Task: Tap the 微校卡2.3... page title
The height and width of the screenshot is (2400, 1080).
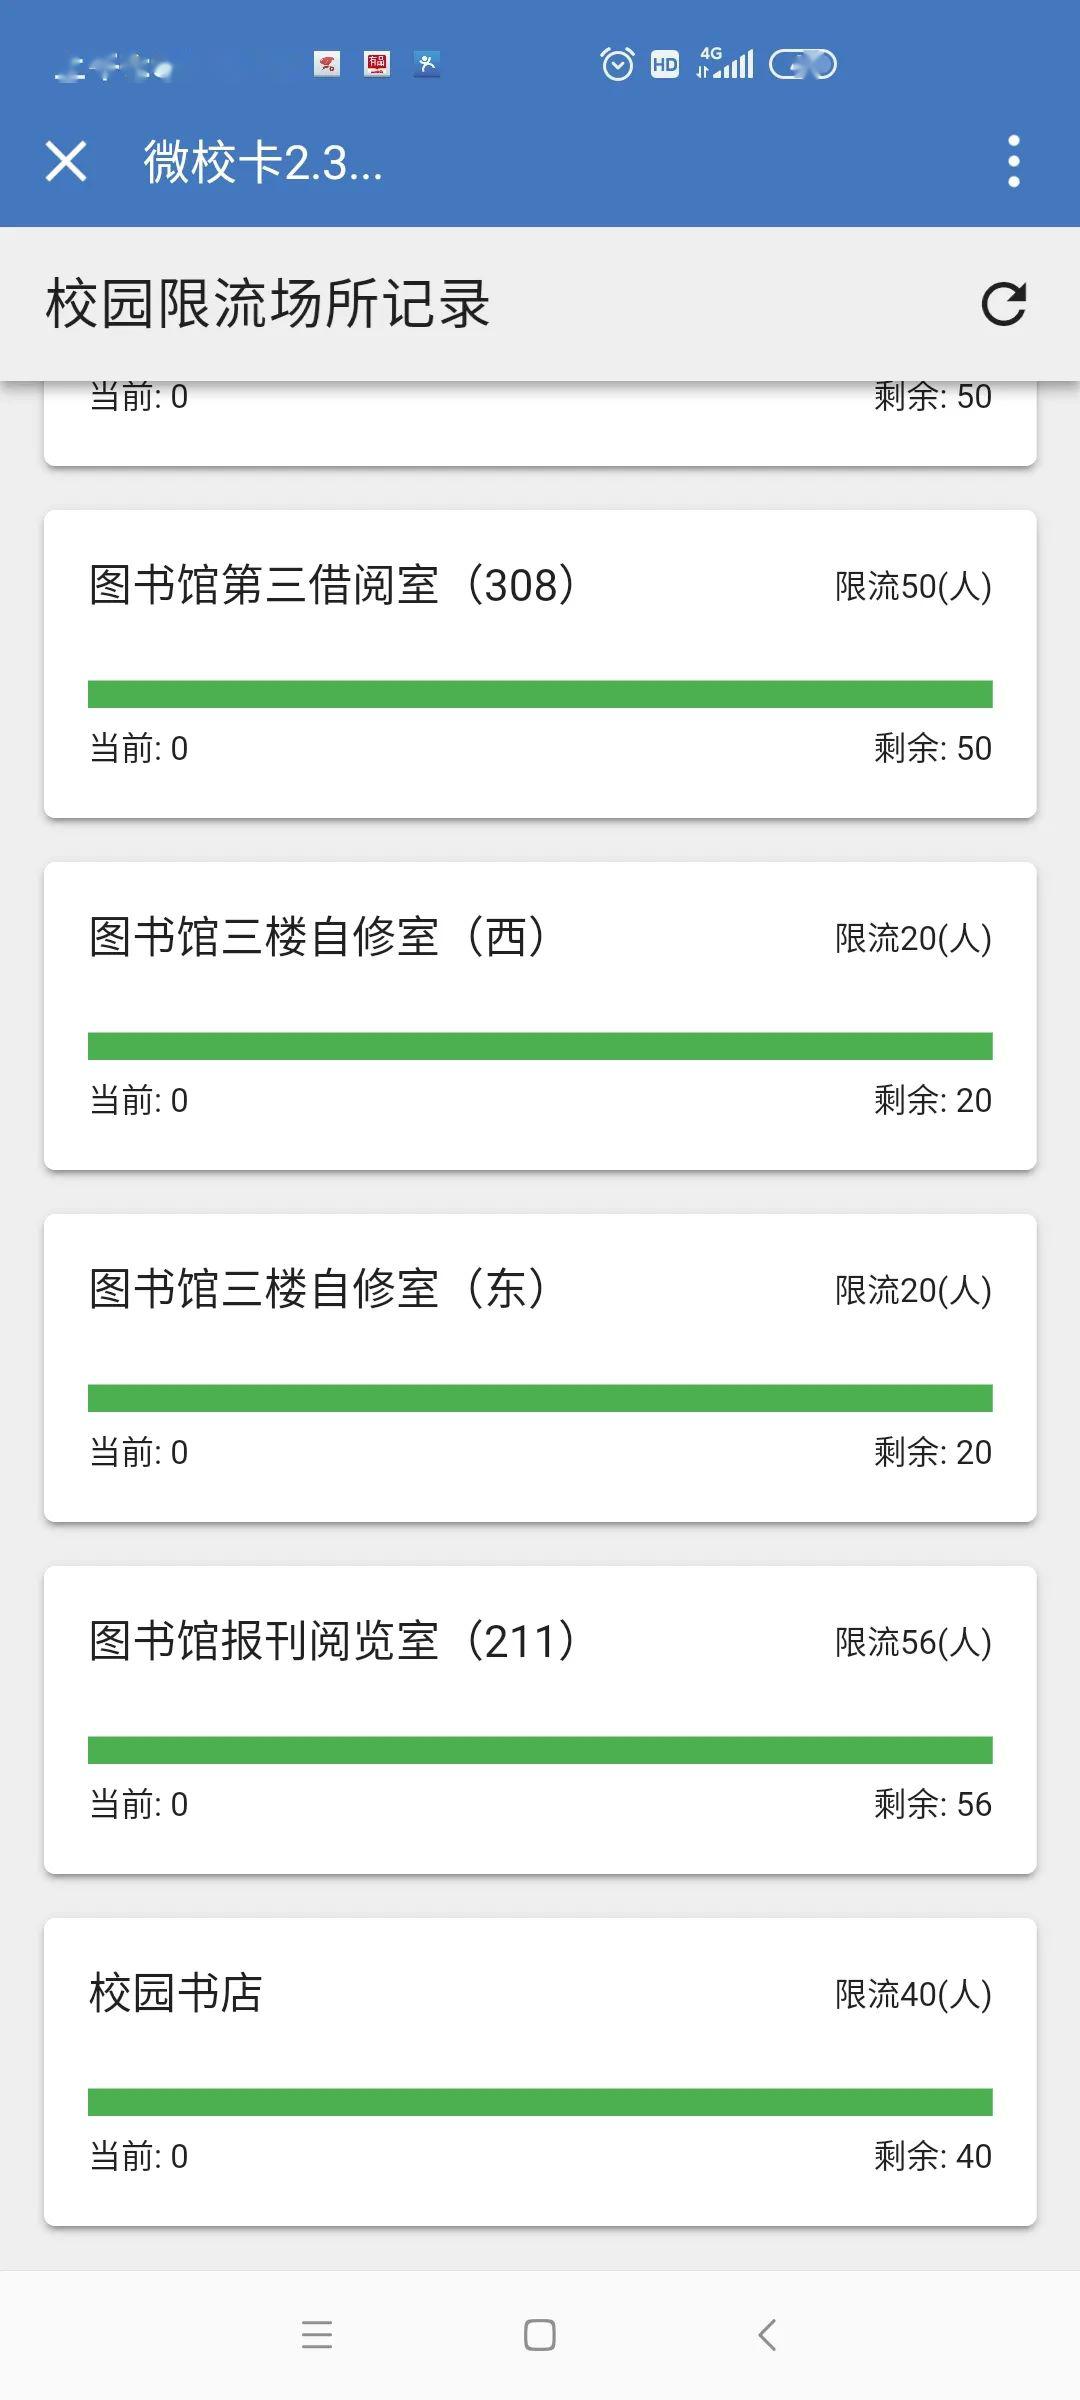Action: 263,162
